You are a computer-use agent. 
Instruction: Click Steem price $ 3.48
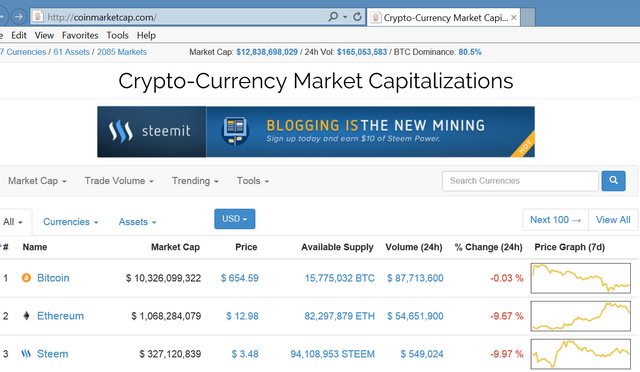245,354
